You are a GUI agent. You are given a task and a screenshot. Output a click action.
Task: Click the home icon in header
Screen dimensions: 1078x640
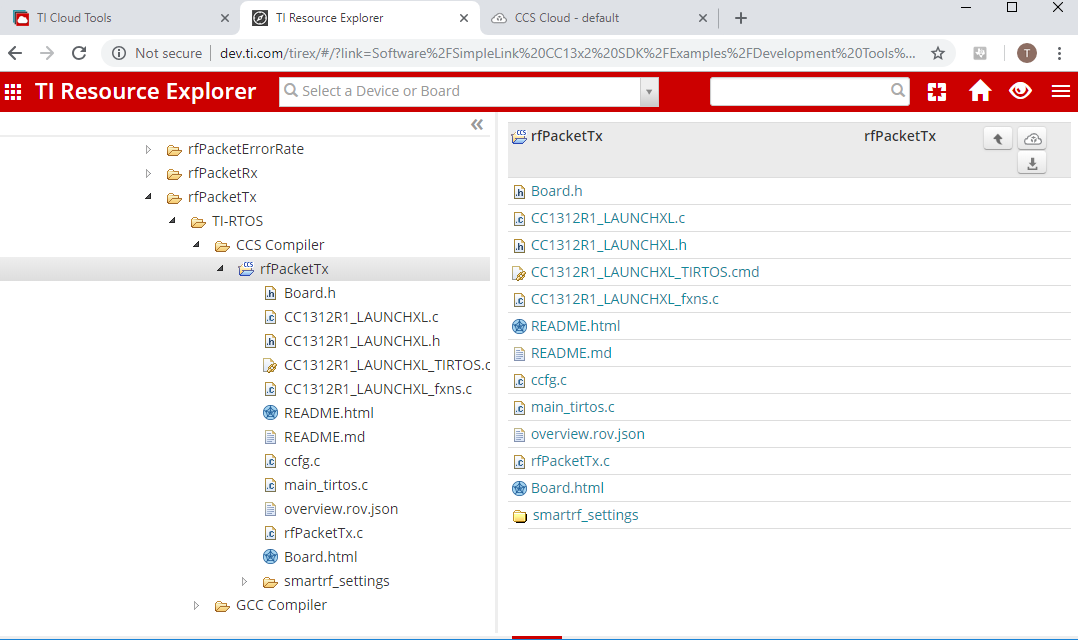pyautogui.click(x=980, y=91)
